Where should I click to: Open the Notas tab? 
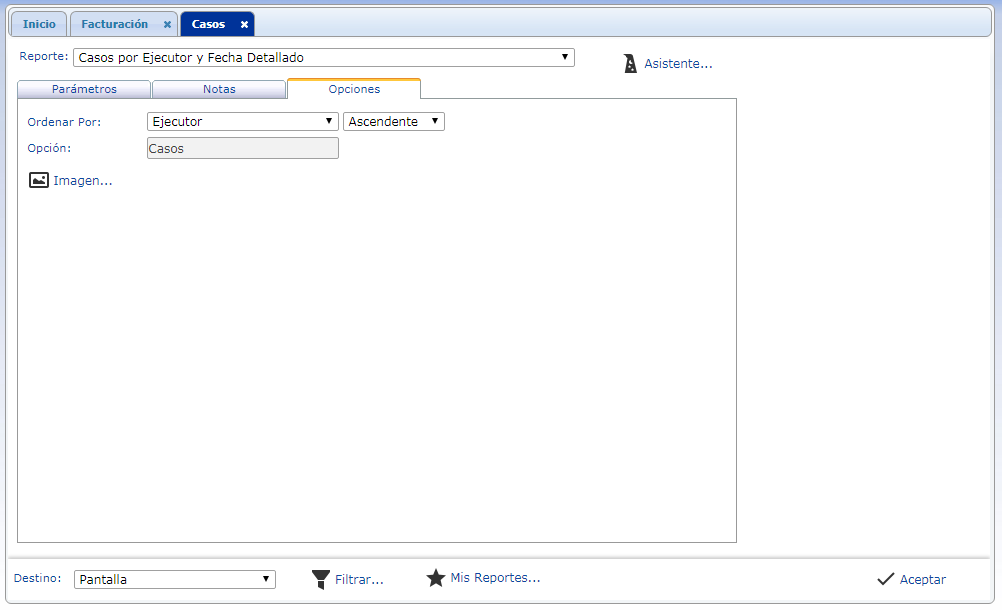click(x=219, y=89)
